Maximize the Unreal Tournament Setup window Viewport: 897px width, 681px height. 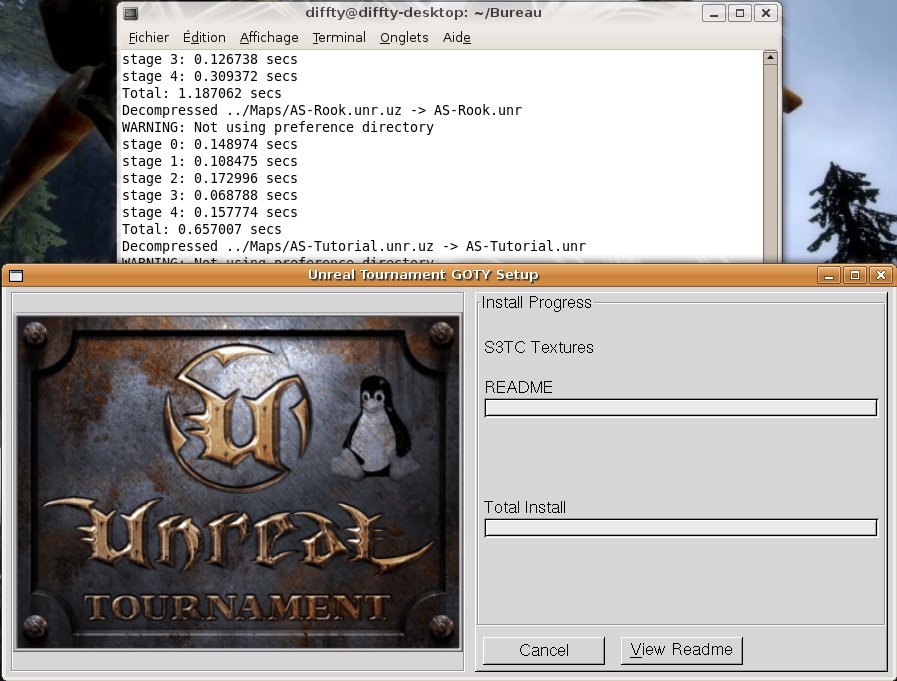[x=854, y=275]
